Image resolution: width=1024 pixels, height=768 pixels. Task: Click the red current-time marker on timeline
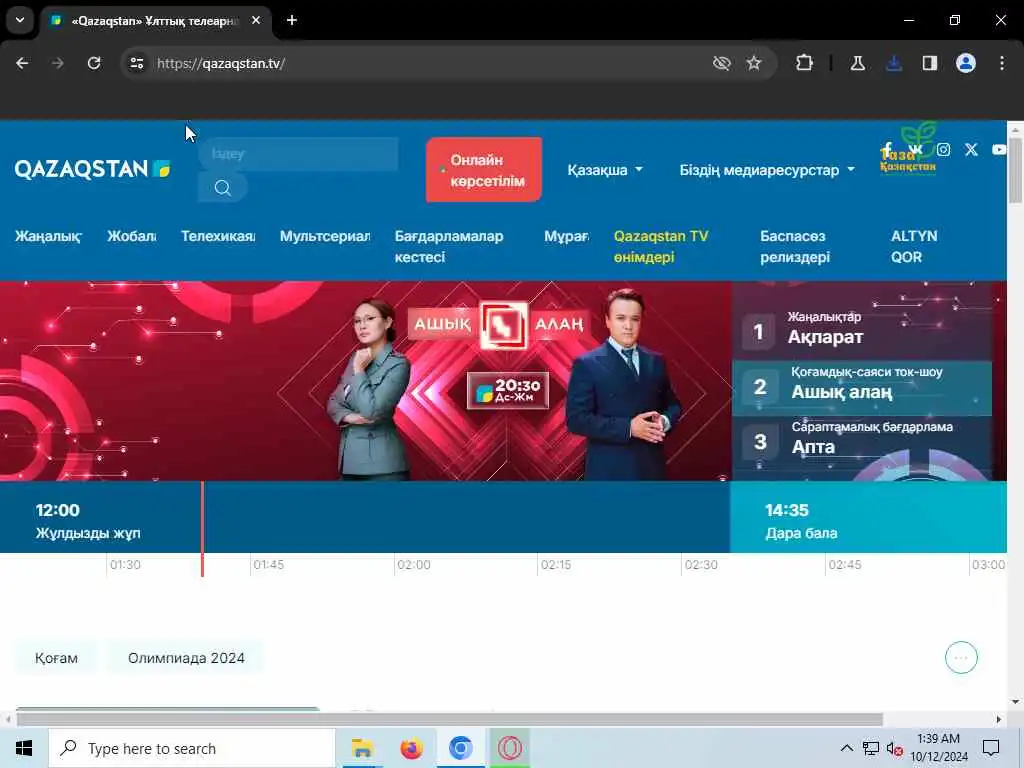point(202,529)
